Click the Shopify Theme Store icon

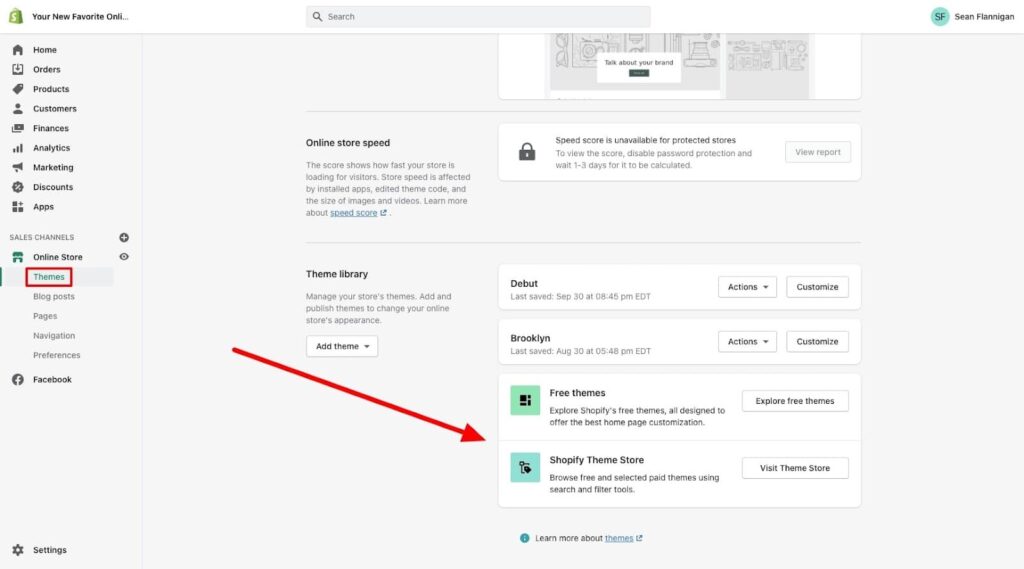point(525,468)
